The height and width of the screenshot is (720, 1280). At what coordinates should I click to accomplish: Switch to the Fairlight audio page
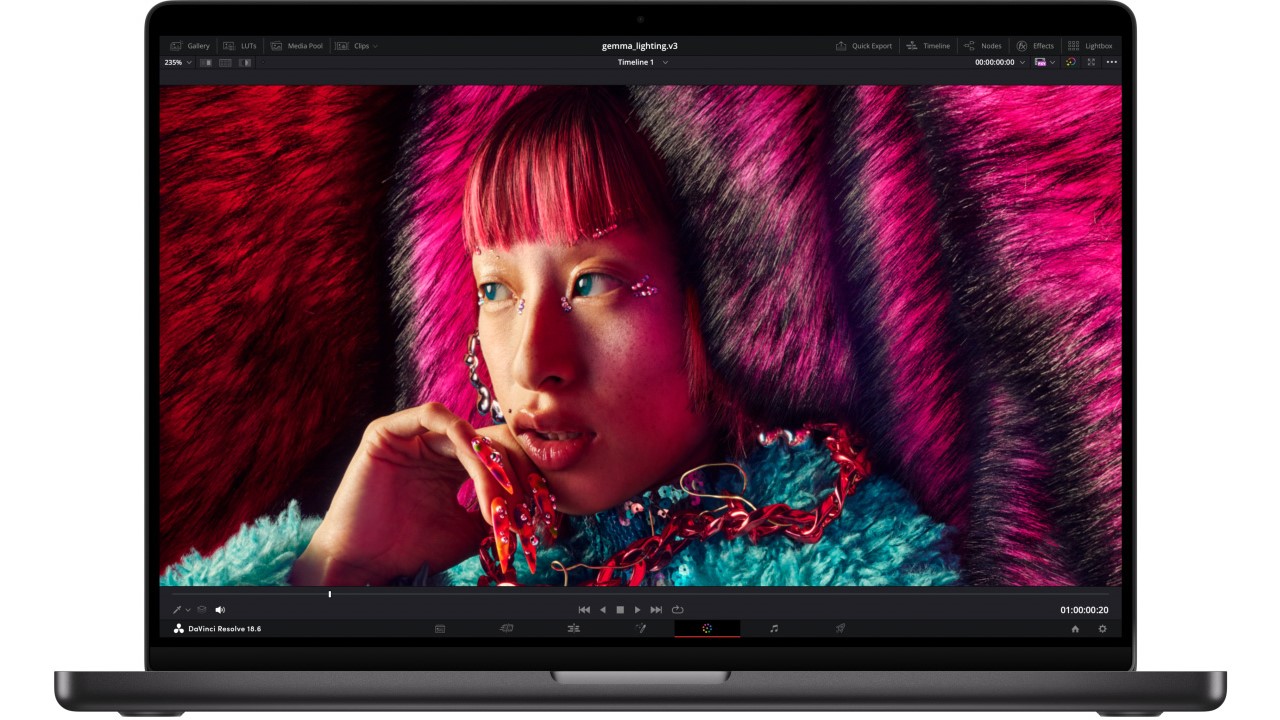point(774,629)
